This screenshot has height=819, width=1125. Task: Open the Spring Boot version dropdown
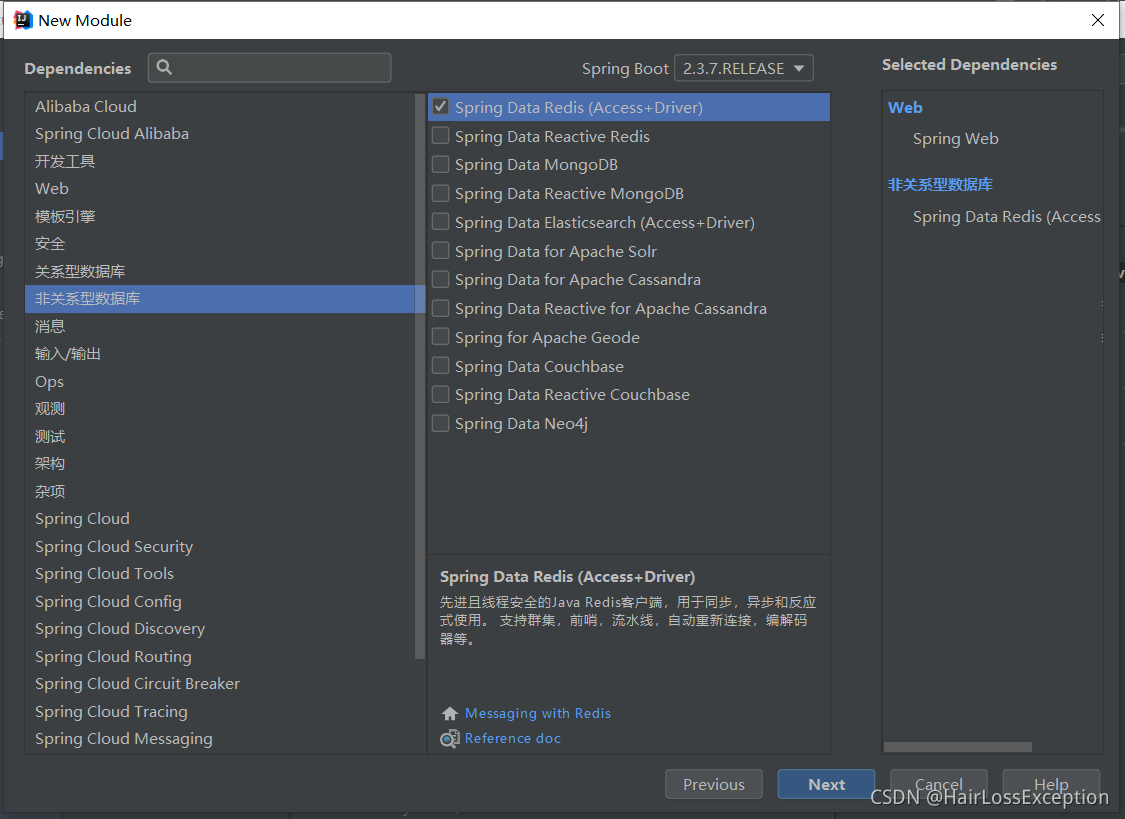point(744,68)
